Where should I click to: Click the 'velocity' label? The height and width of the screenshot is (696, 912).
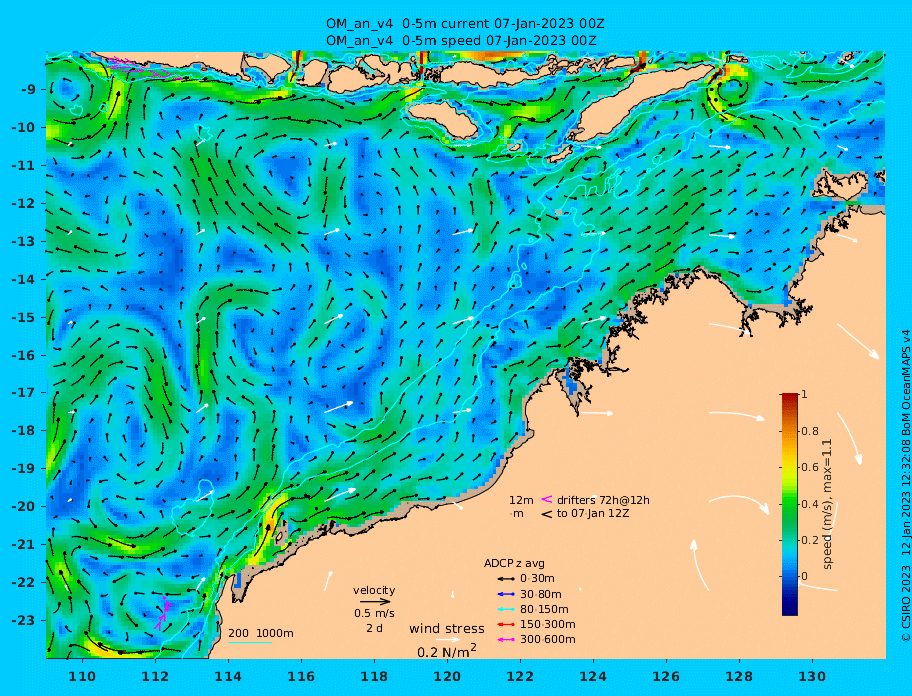374,590
